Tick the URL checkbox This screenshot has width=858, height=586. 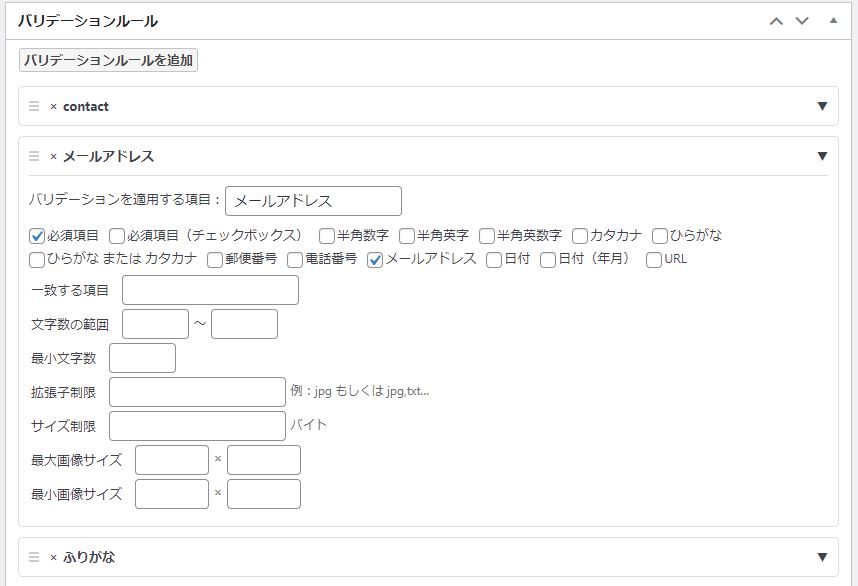tap(654, 260)
